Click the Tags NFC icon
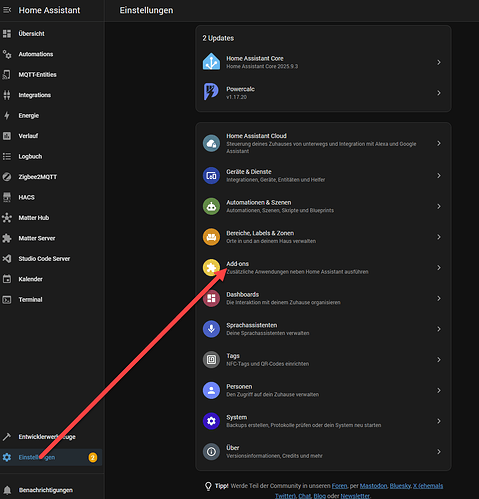The image size is (479, 499). (211, 360)
